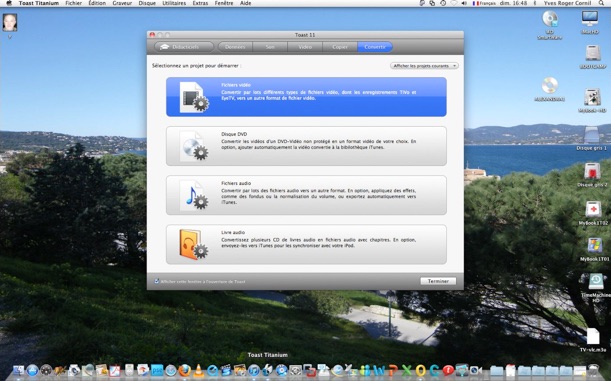Viewport: 611px width, 381px height.
Task: Click the Disque DVD disc gear icon
Action: click(x=194, y=146)
